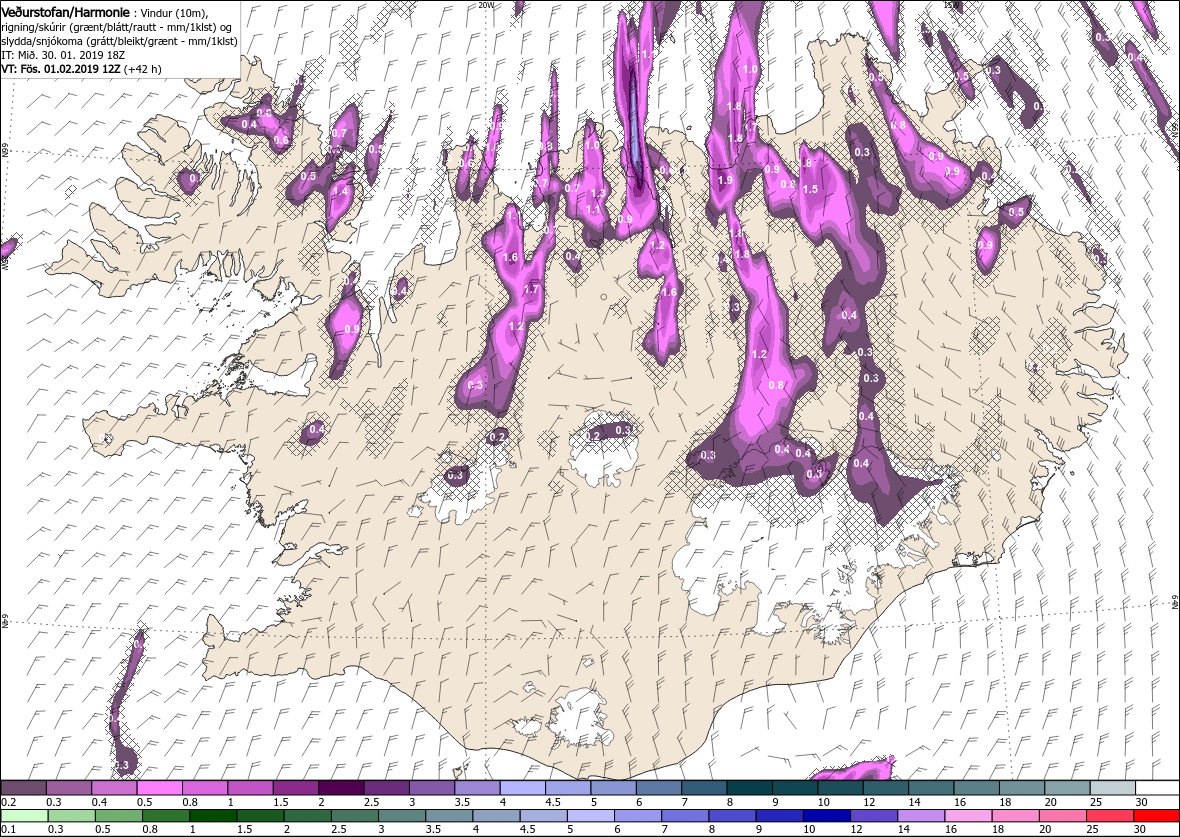This screenshot has height=837, width=1180.
Task: Click the Veðurstofan/Harmonie title text
Action: [65, 11]
